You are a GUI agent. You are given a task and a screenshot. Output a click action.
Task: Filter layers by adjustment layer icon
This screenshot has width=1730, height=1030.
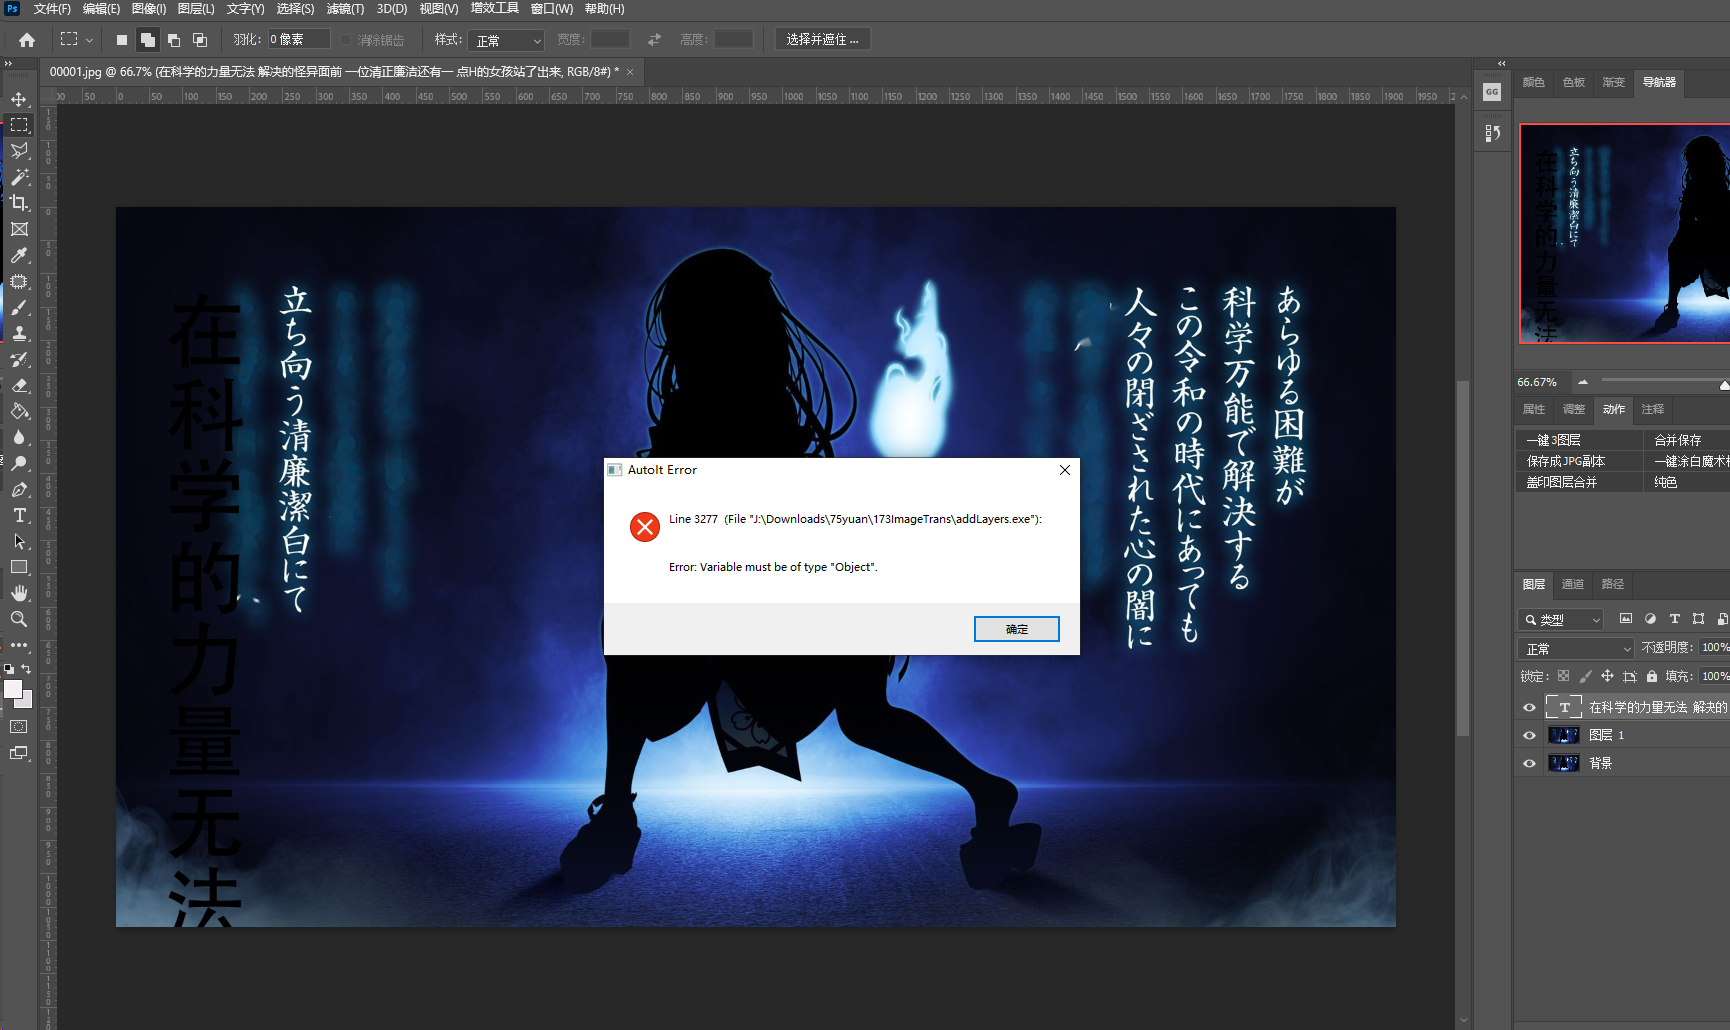tap(1650, 619)
